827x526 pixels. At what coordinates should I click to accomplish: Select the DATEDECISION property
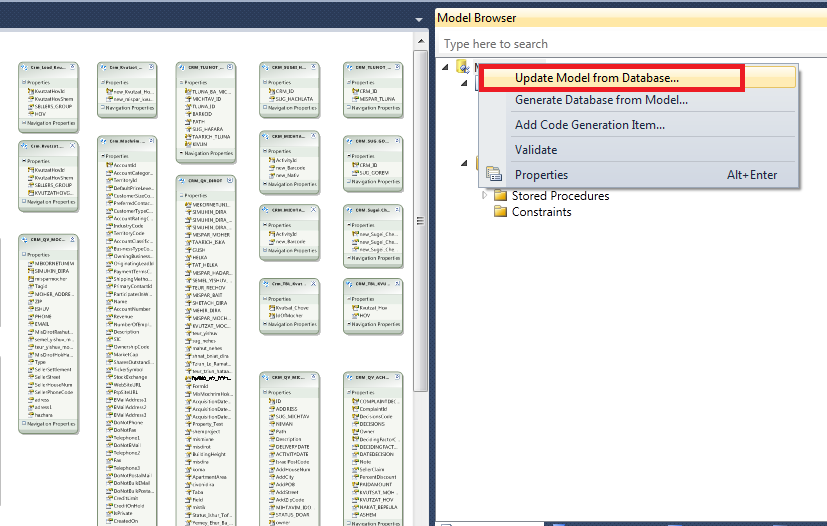click(x=377, y=454)
